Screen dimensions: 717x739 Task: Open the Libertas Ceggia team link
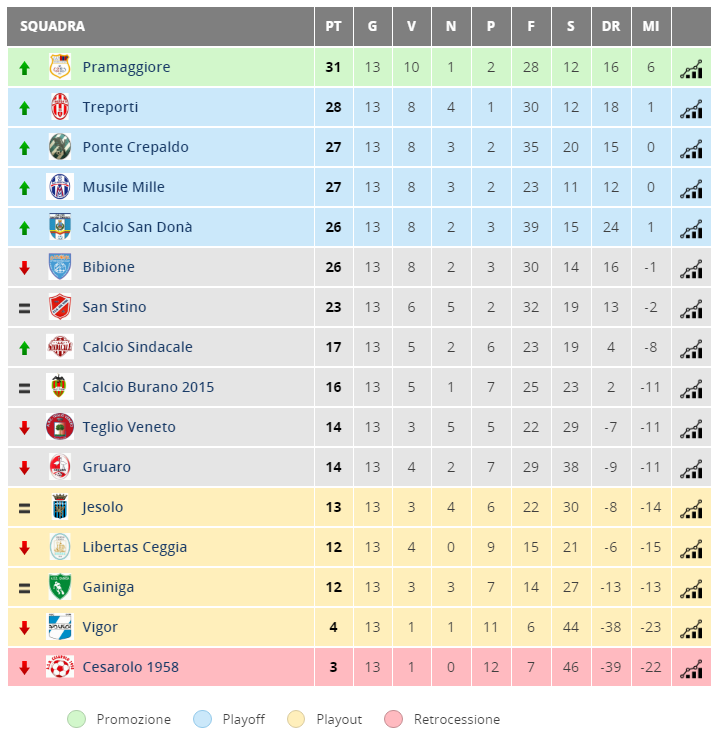[x=134, y=547]
